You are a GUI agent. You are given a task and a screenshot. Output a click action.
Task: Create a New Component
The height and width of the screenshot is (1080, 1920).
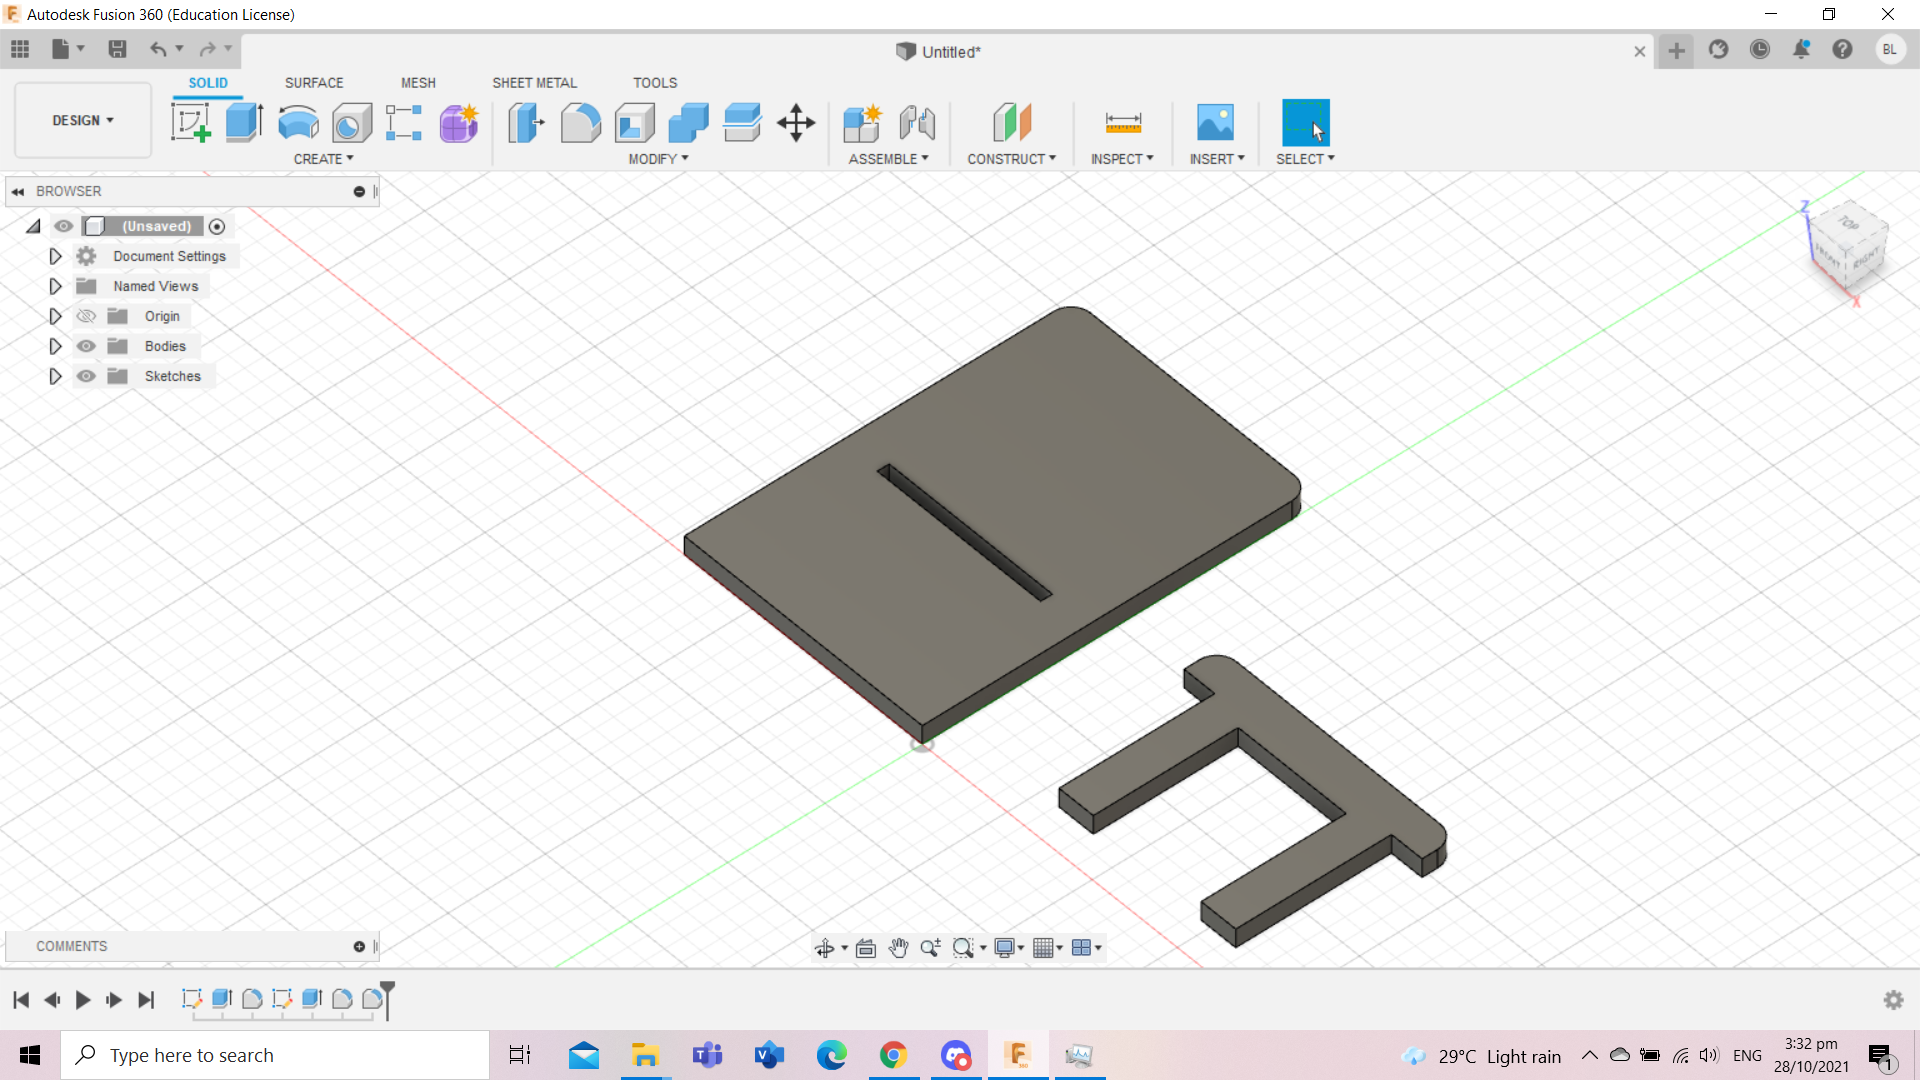click(862, 123)
